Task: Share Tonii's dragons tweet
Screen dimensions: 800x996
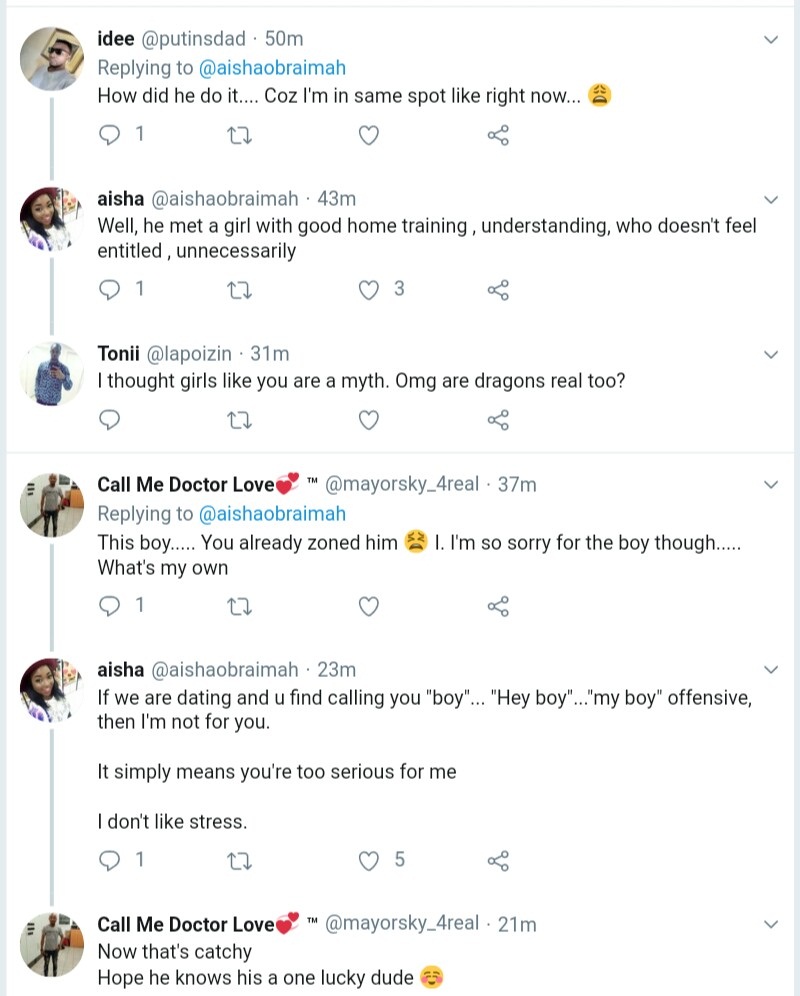Action: 498,419
